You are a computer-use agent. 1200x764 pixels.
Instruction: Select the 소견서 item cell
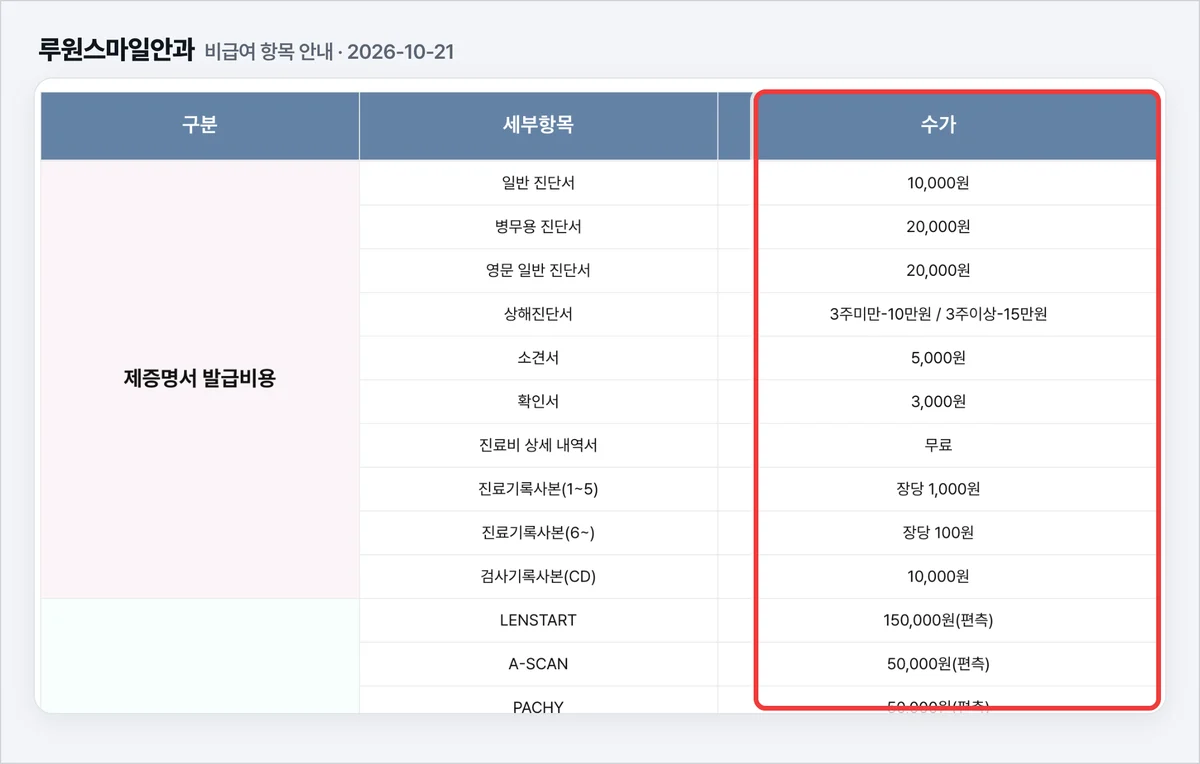pyautogui.click(x=538, y=358)
